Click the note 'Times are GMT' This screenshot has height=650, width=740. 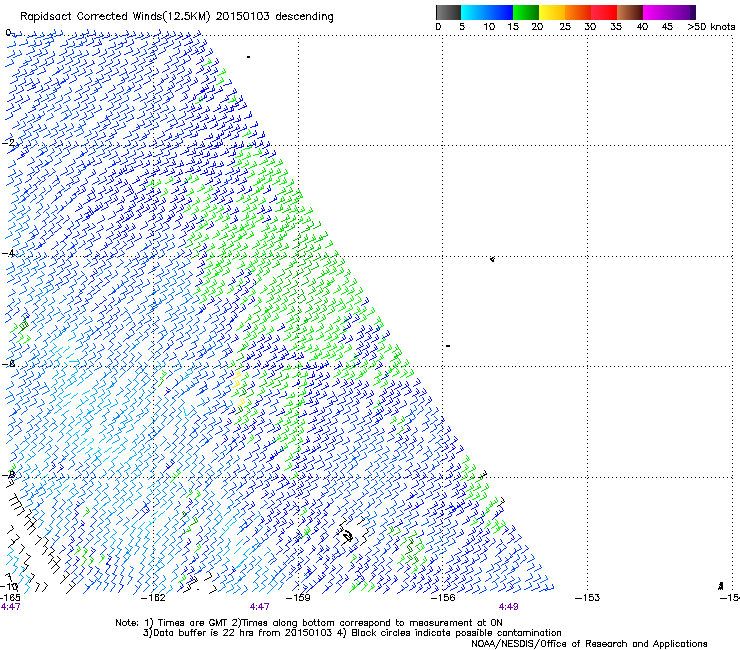pos(193,623)
